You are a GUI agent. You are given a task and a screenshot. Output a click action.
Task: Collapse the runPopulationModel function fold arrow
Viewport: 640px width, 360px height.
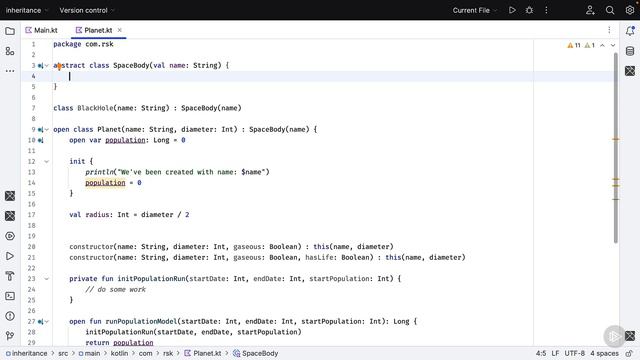click(47, 322)
